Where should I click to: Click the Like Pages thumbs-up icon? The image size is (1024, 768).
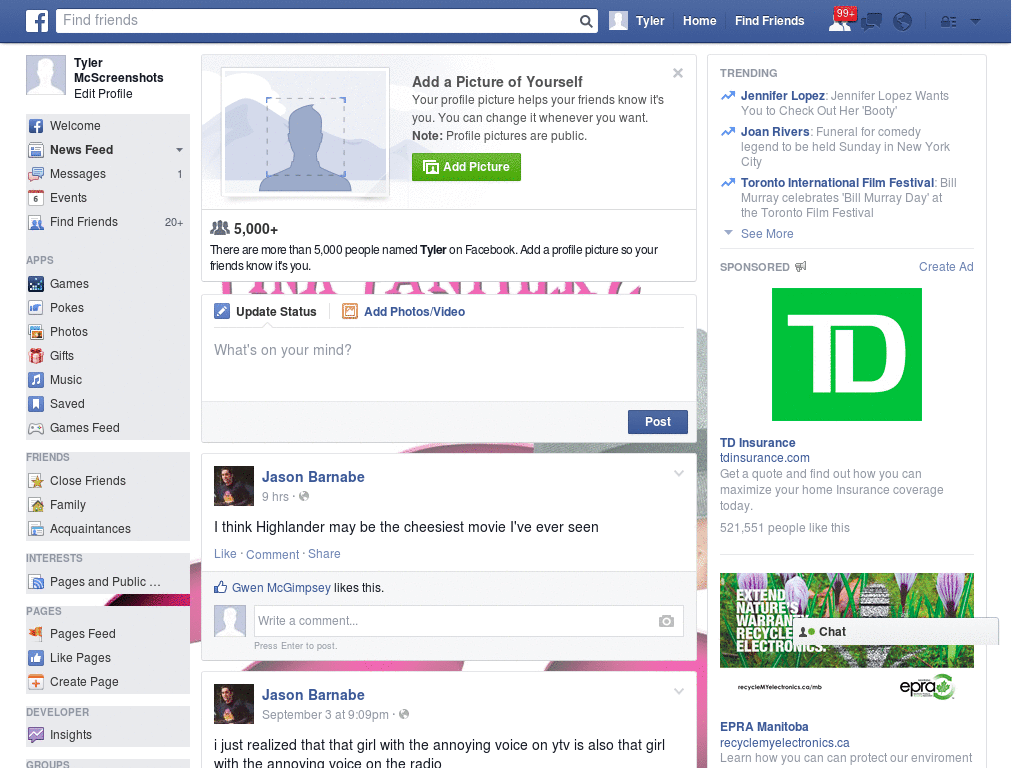click(x=36, y=658)
